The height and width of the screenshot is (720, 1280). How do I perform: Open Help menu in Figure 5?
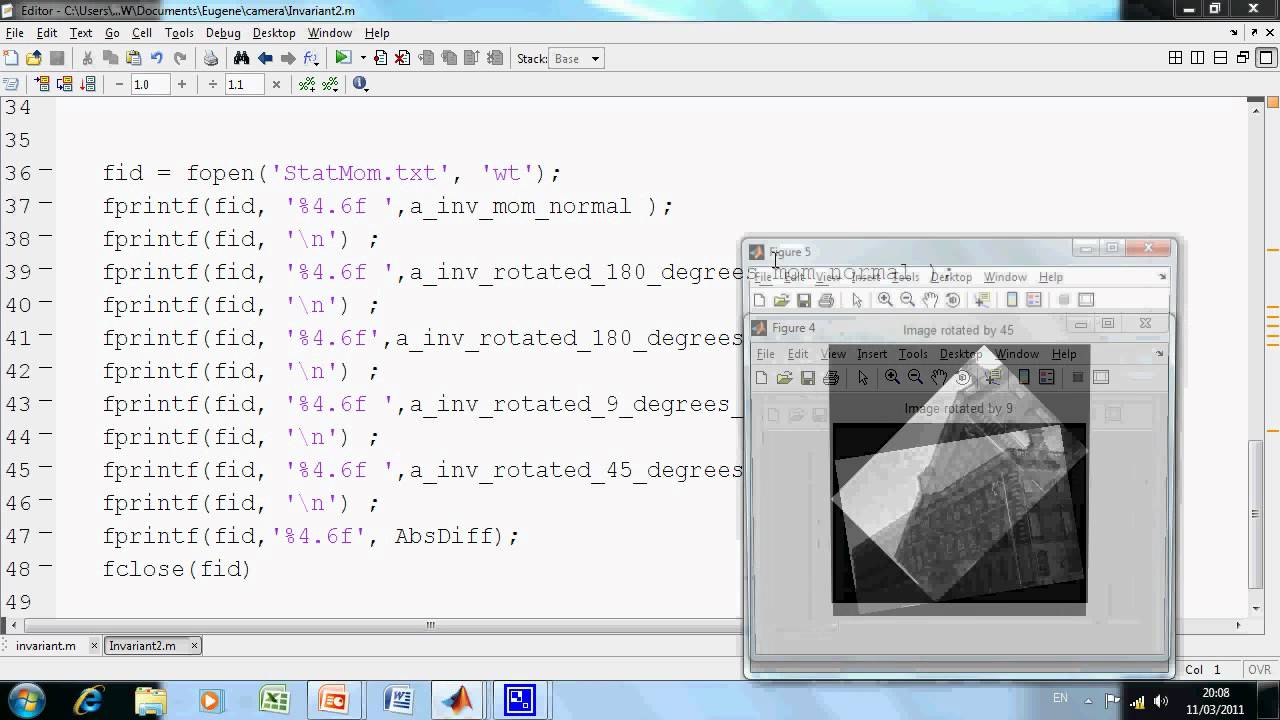click(x=1050, y=277)
